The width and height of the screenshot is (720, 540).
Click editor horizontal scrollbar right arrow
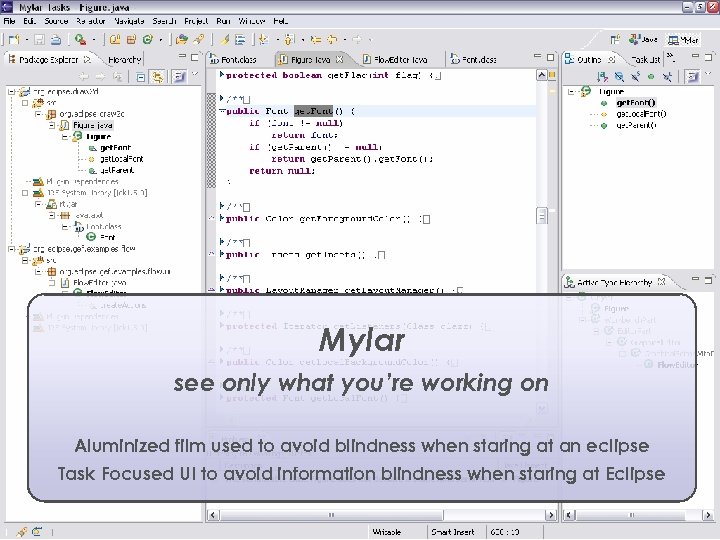click(551, 515)
